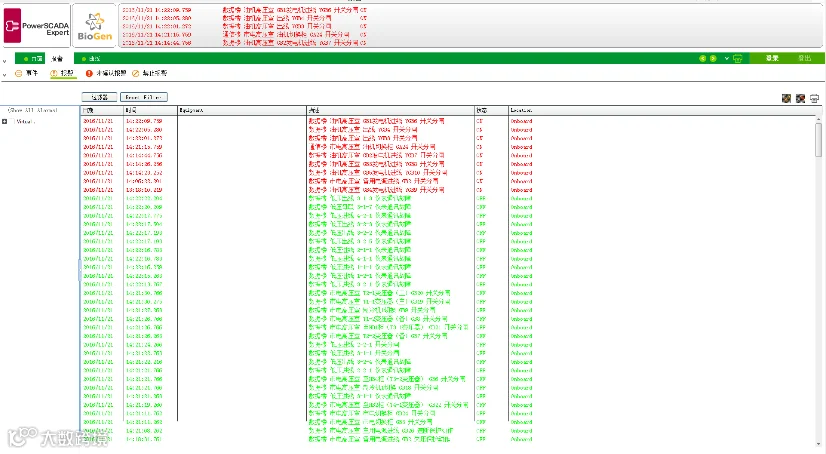Image resolution: width=826 pixels, height=454 pixels.
Task: Sort by the 日期 date column header
Action: tap(102, 110)
